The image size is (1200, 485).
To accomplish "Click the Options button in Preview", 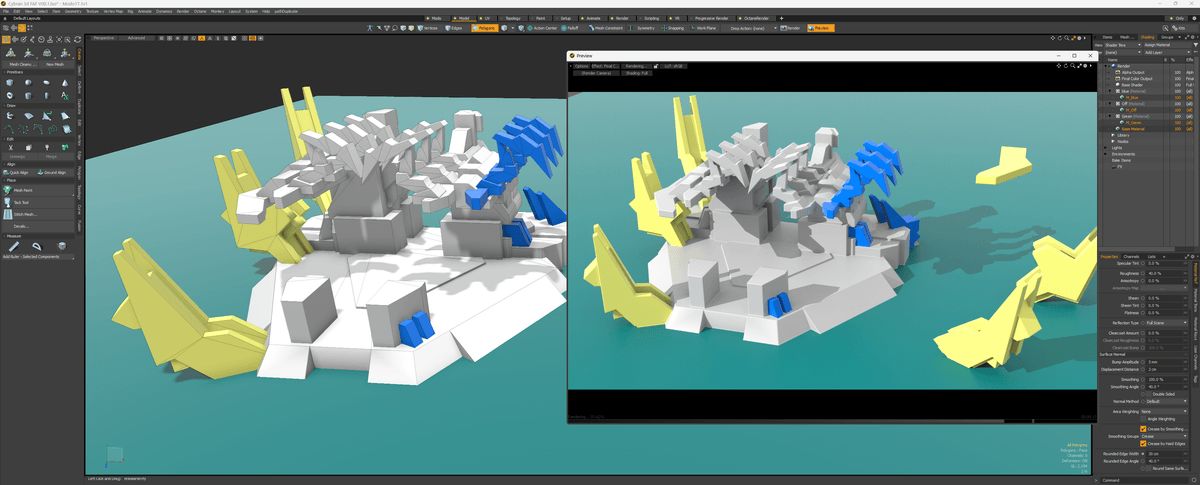I will coord(581,66).
